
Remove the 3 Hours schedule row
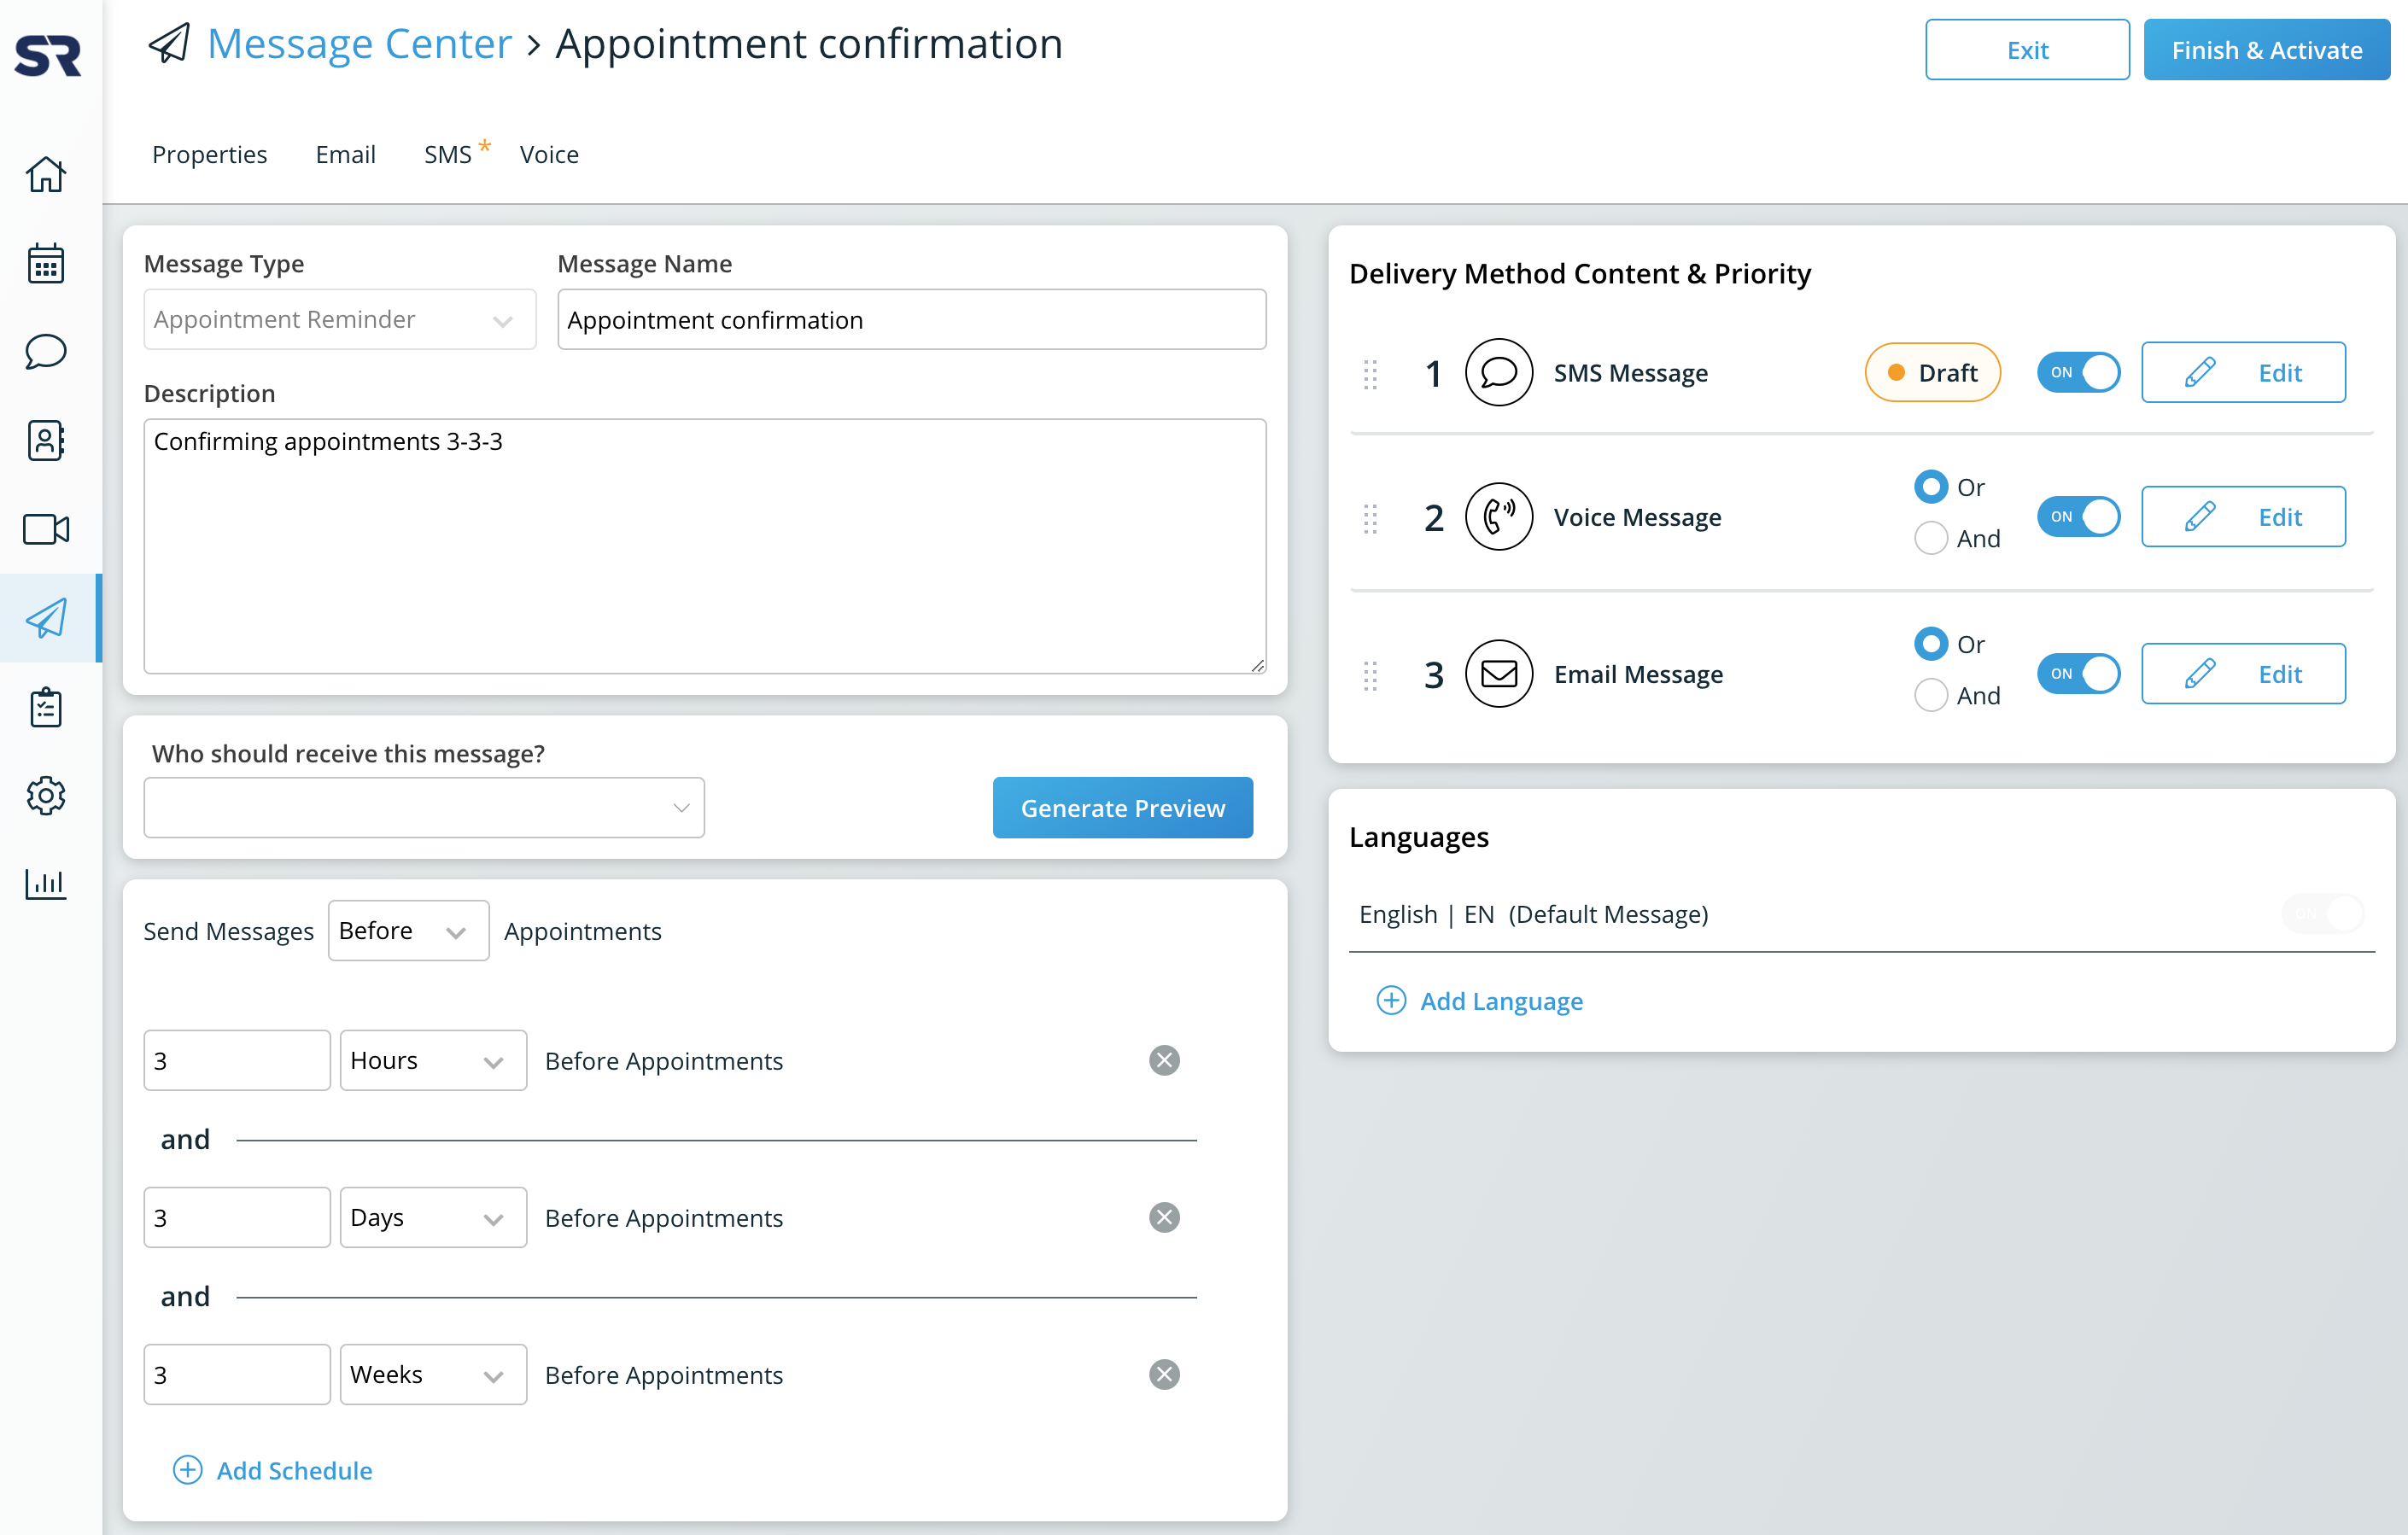coord(1164,1060)
